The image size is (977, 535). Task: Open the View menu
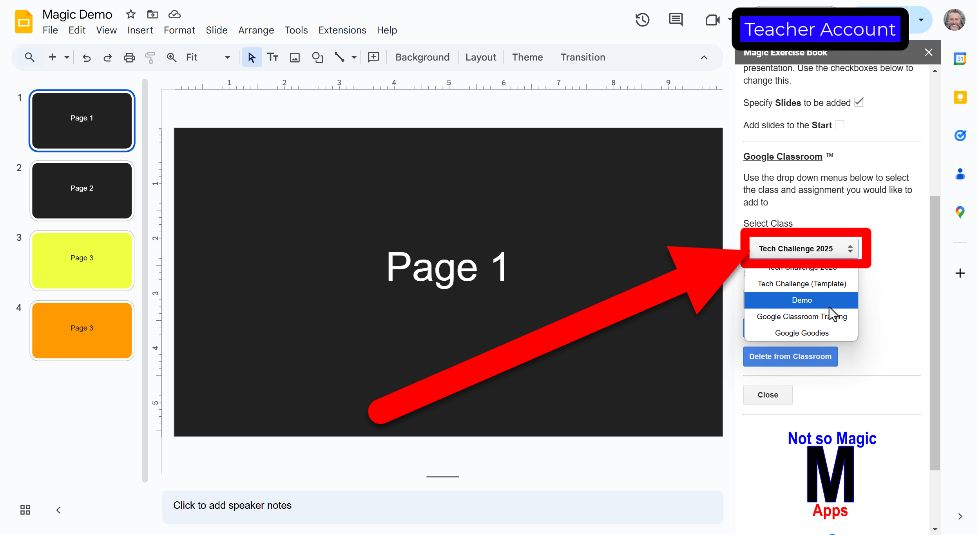click(x=106, y=30)
